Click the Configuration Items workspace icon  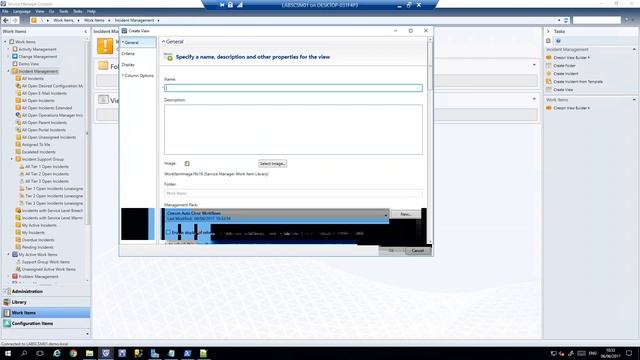[x=7, y=323]
